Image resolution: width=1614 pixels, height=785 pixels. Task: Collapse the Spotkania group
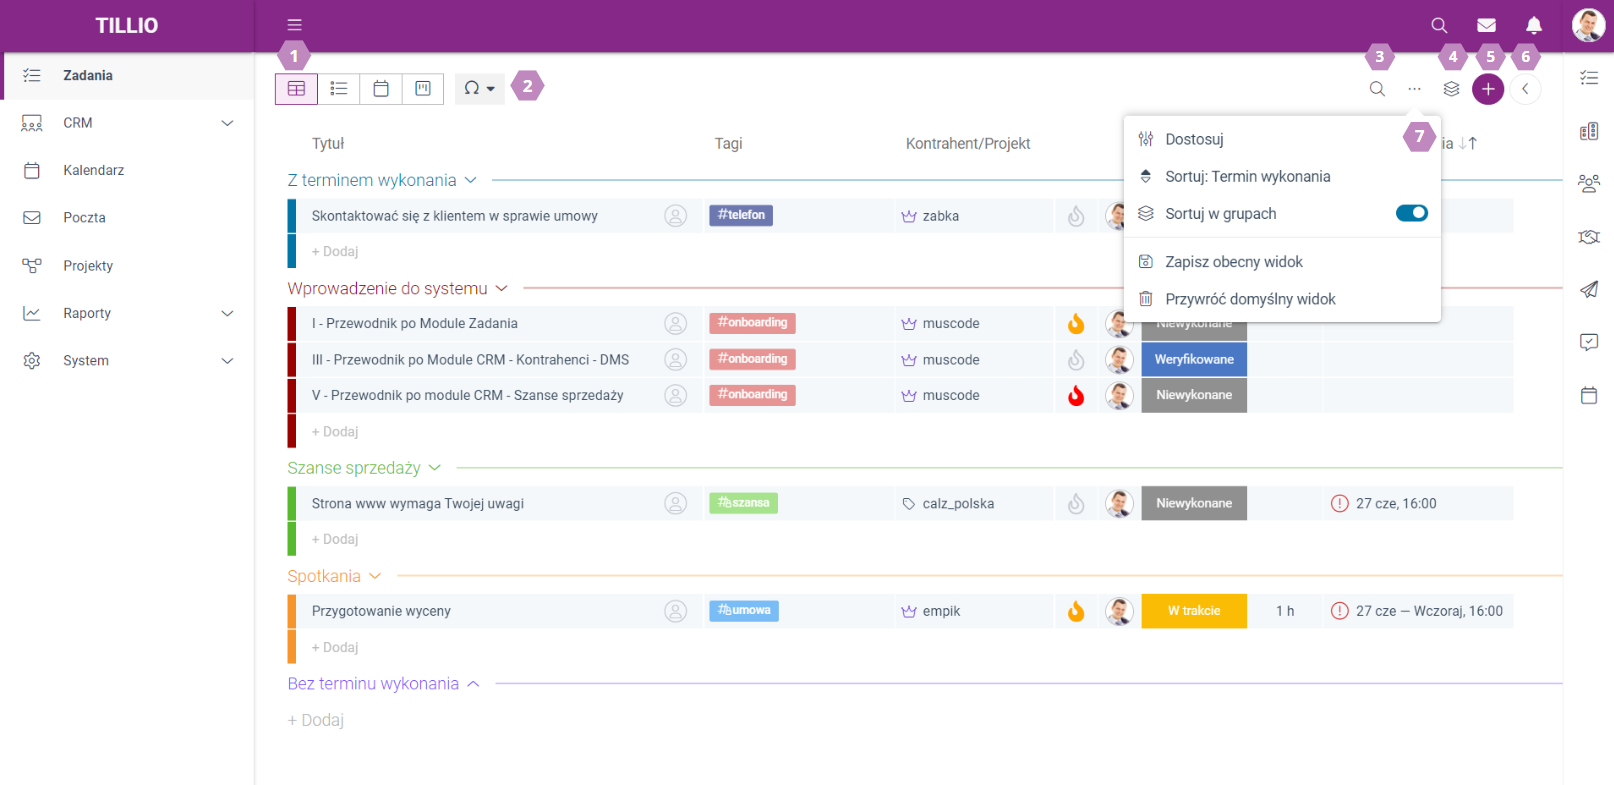coord(375,576)
